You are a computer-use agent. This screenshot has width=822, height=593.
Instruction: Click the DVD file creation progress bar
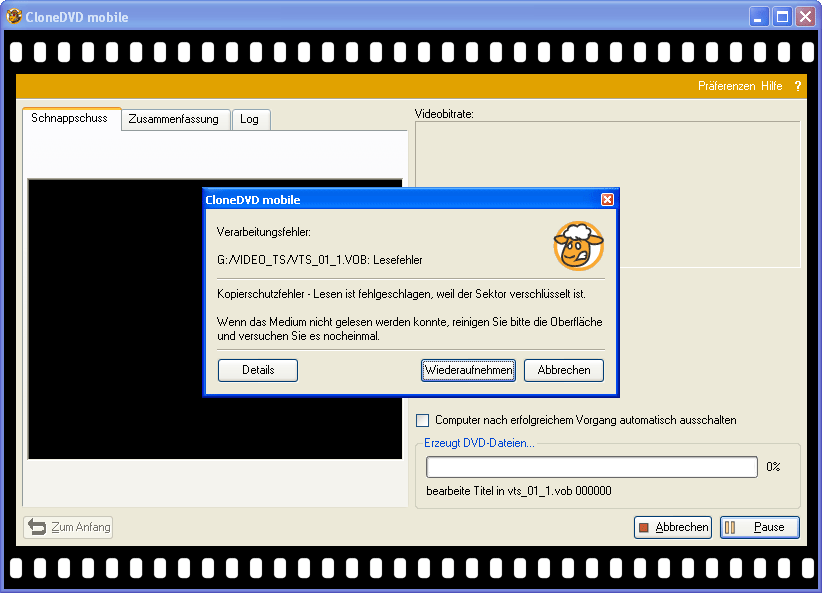click(592, 467)
